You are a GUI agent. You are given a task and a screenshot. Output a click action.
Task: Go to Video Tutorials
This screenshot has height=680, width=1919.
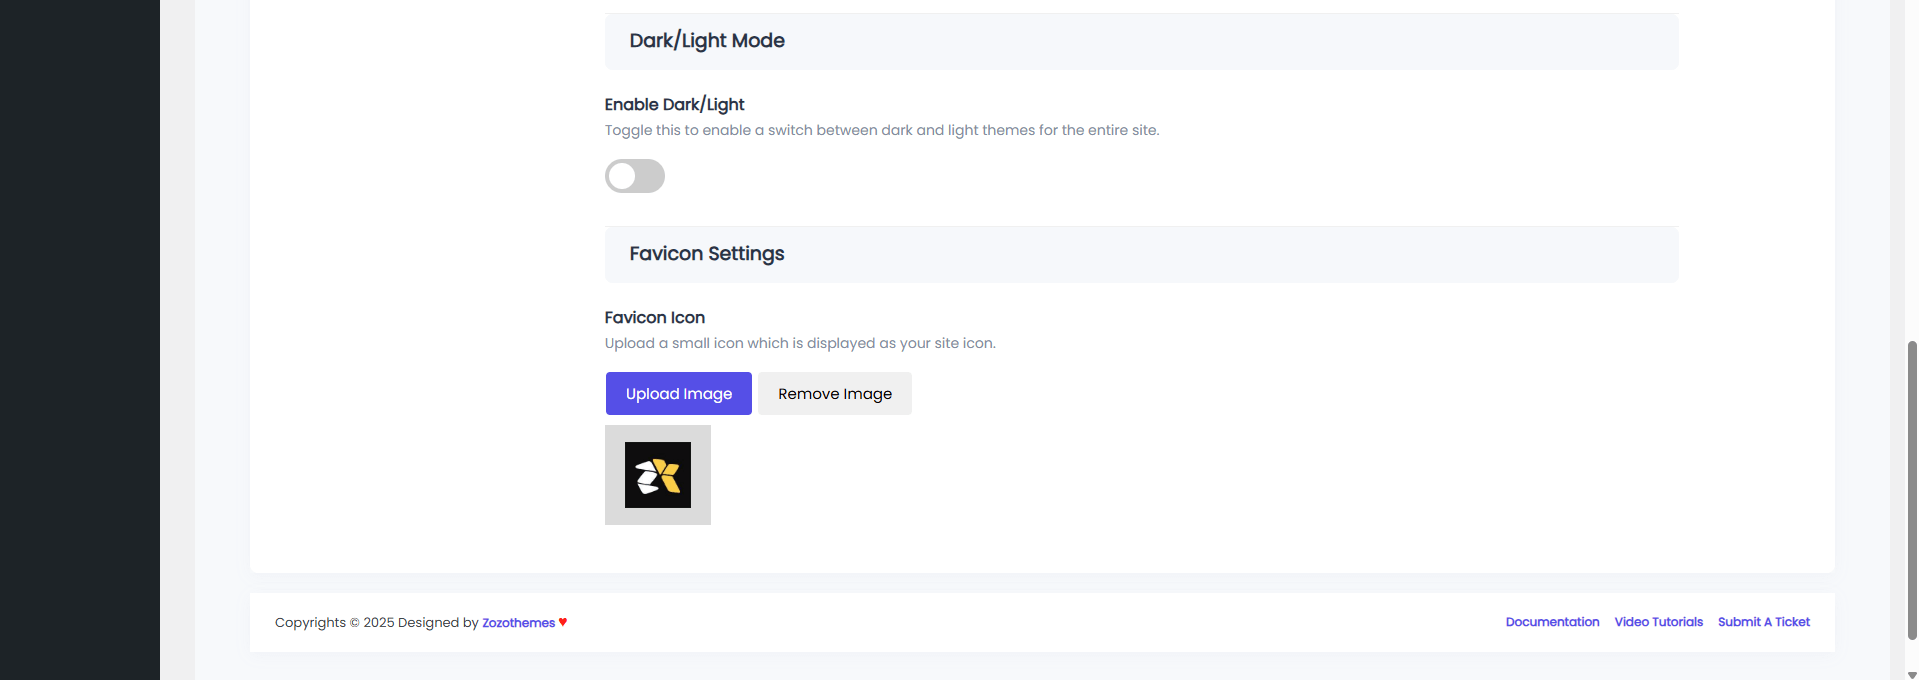pyautogui.click(x=1658, y=622)
